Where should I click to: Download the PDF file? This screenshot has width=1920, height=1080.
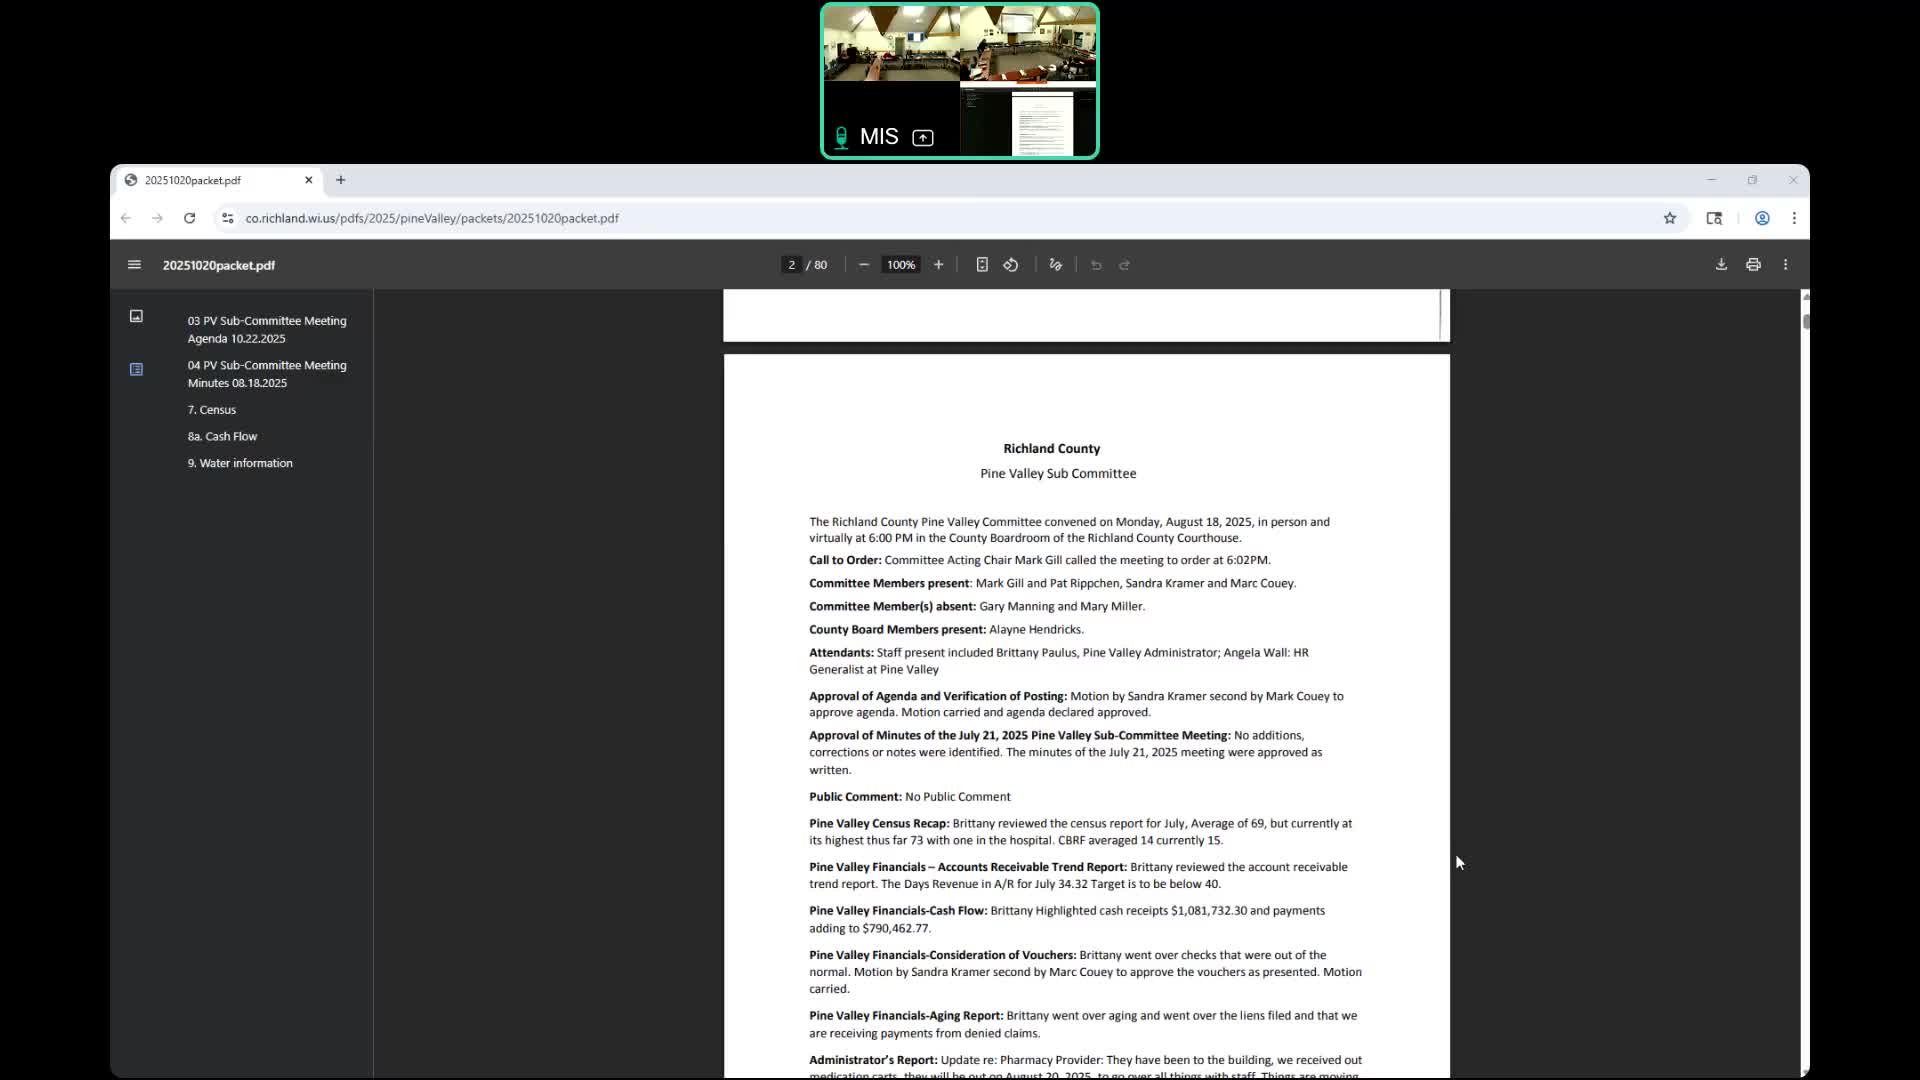point(1721,265)
